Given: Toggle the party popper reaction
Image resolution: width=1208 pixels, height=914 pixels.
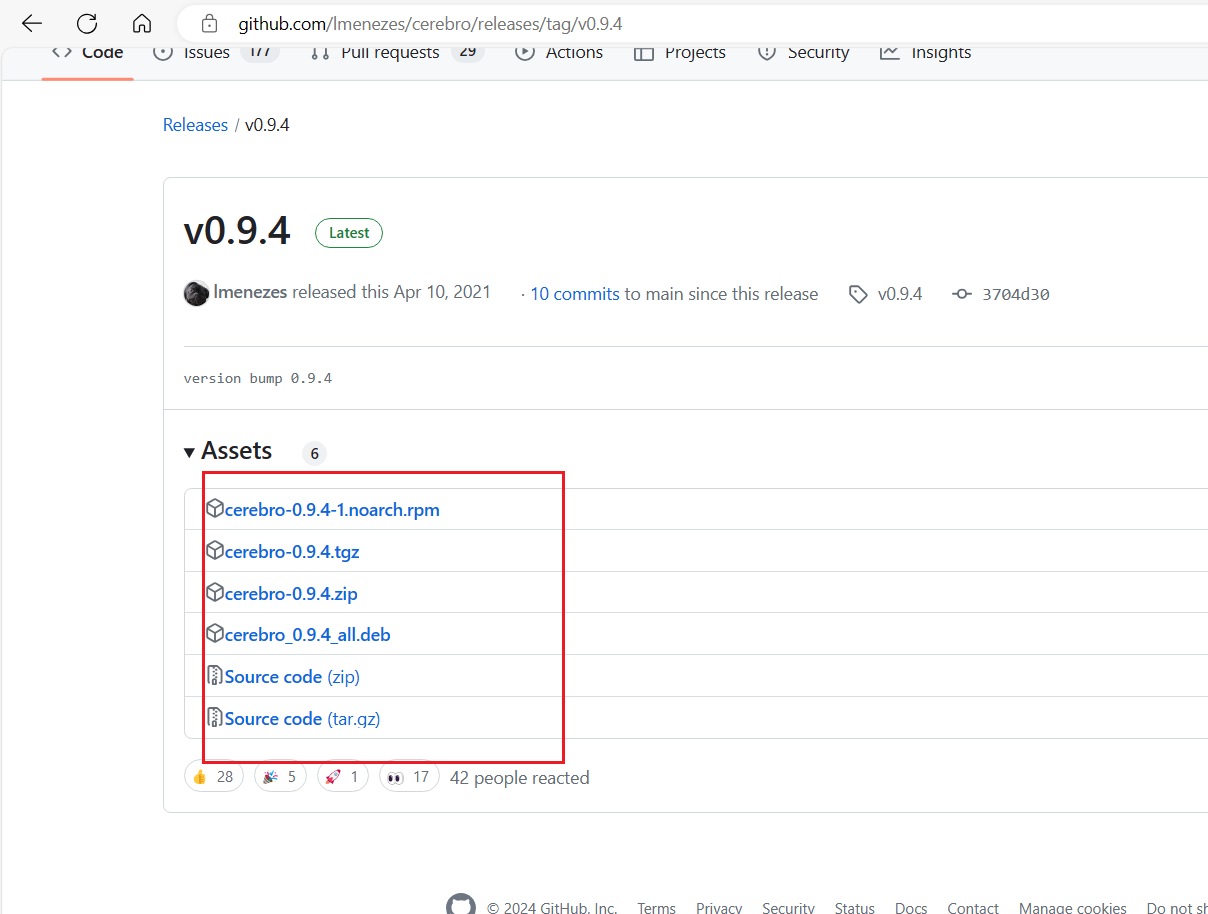Looking at the screenshot, I should 281,777.
